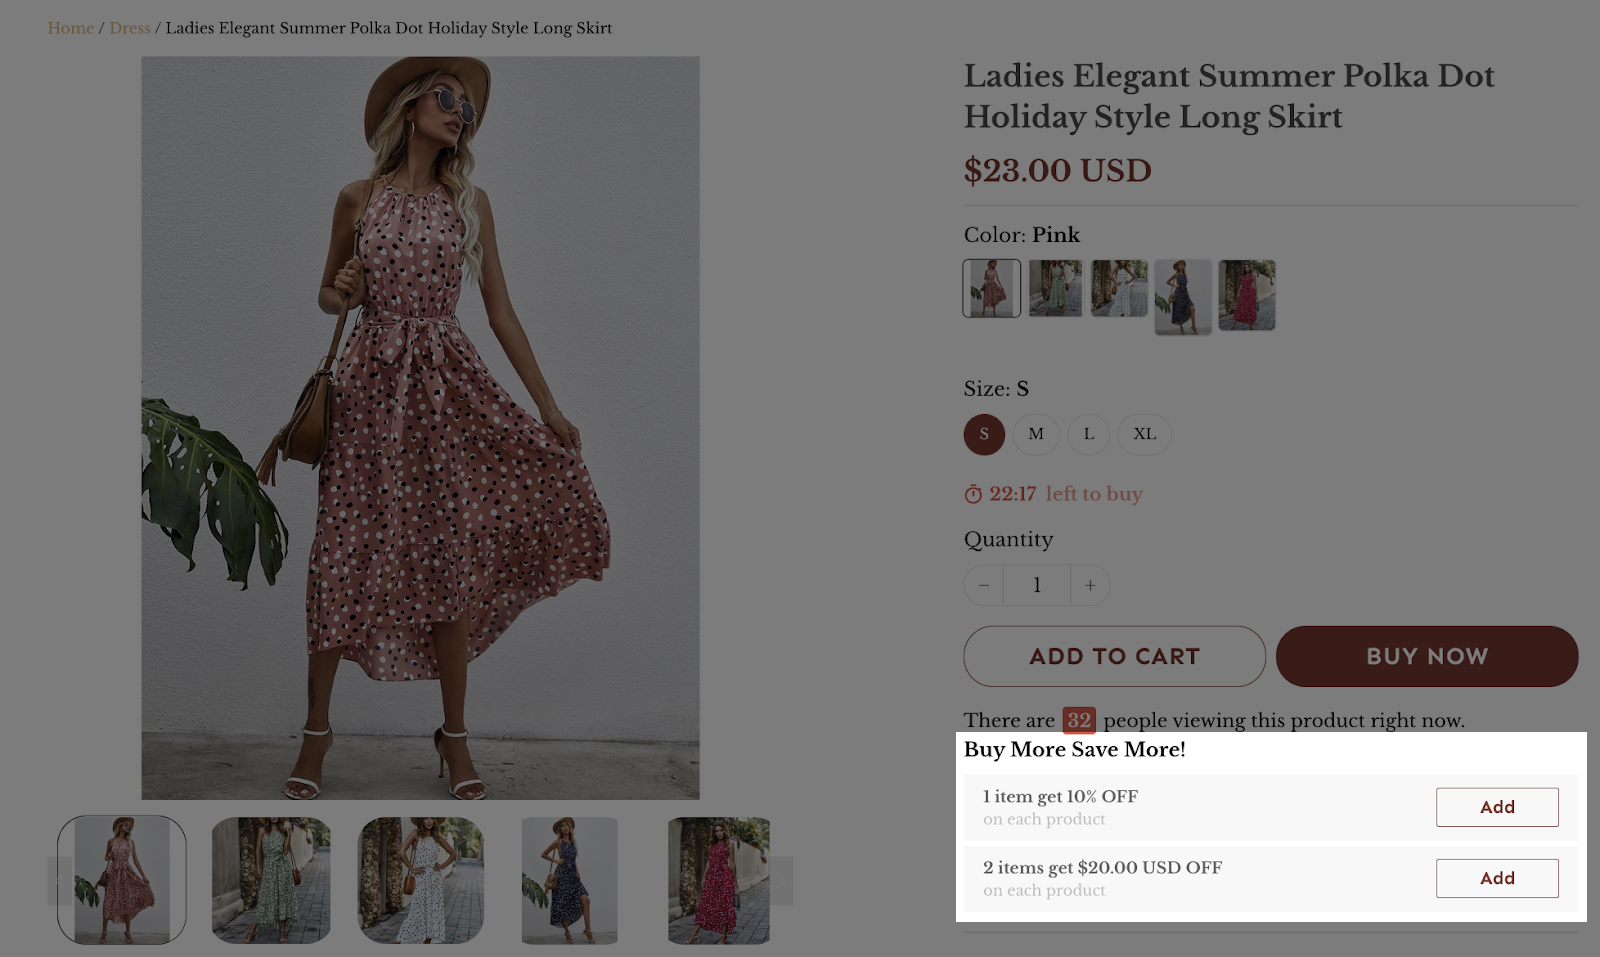Click the countdown timer clock icon
The height and width of the screenshot is (957, 1600).
click(x=973, y=495)
